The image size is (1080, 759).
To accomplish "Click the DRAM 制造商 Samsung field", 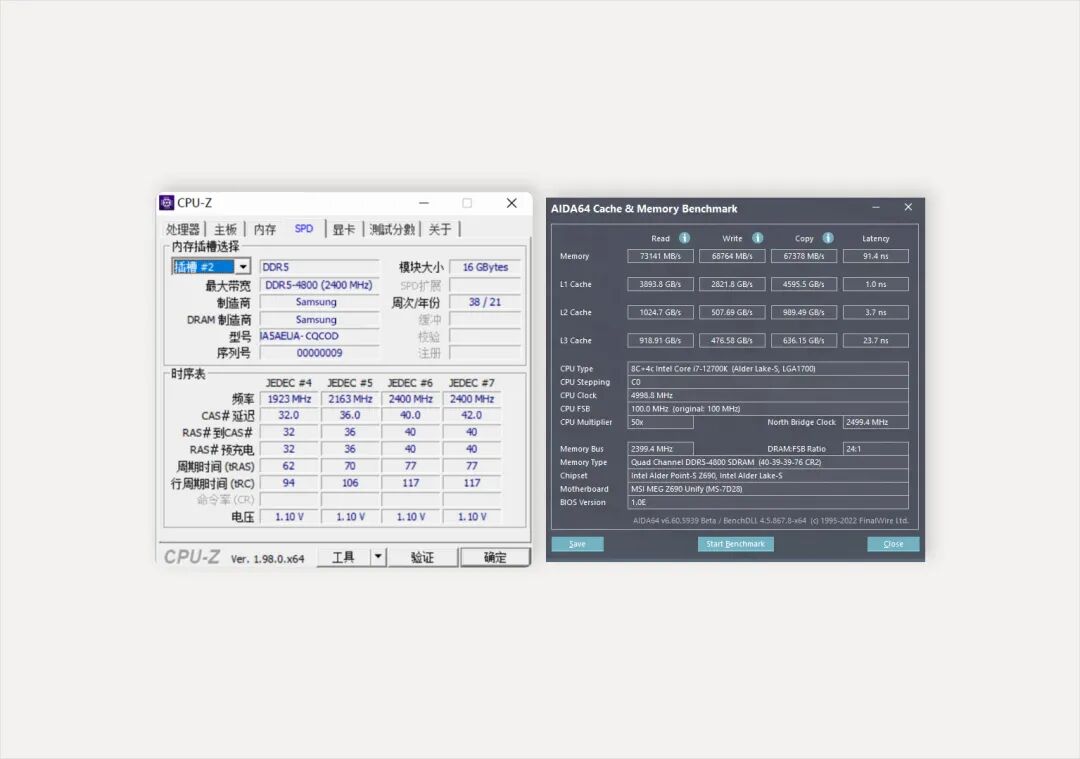I will (319, 320).
